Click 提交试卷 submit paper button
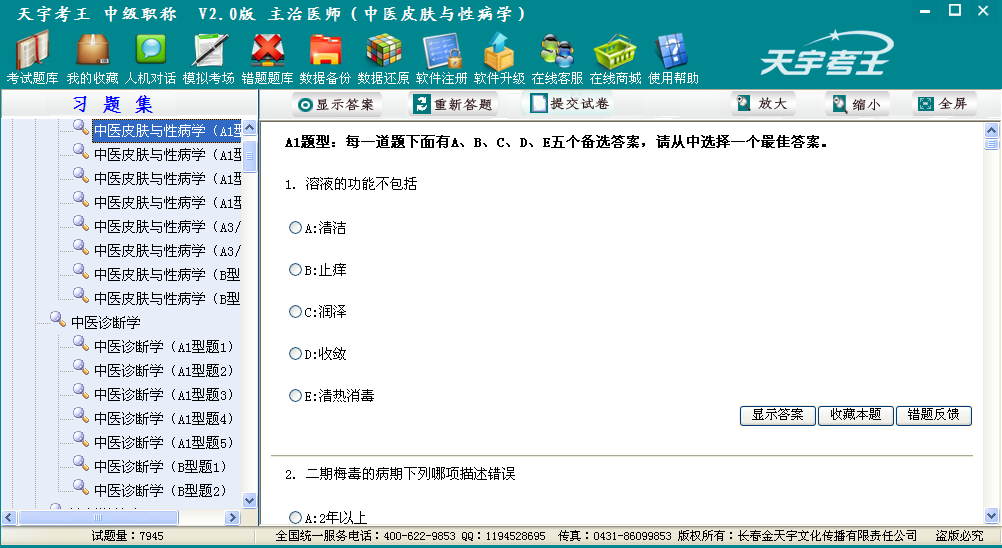This screenshot has height=548, width=1002. (x=568, y=103)
